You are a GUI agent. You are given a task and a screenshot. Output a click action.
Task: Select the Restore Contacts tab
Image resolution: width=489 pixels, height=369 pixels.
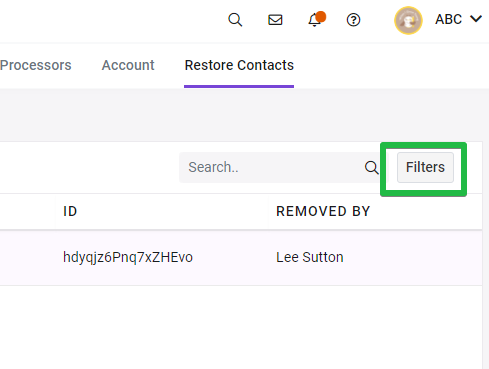(239, 65)
